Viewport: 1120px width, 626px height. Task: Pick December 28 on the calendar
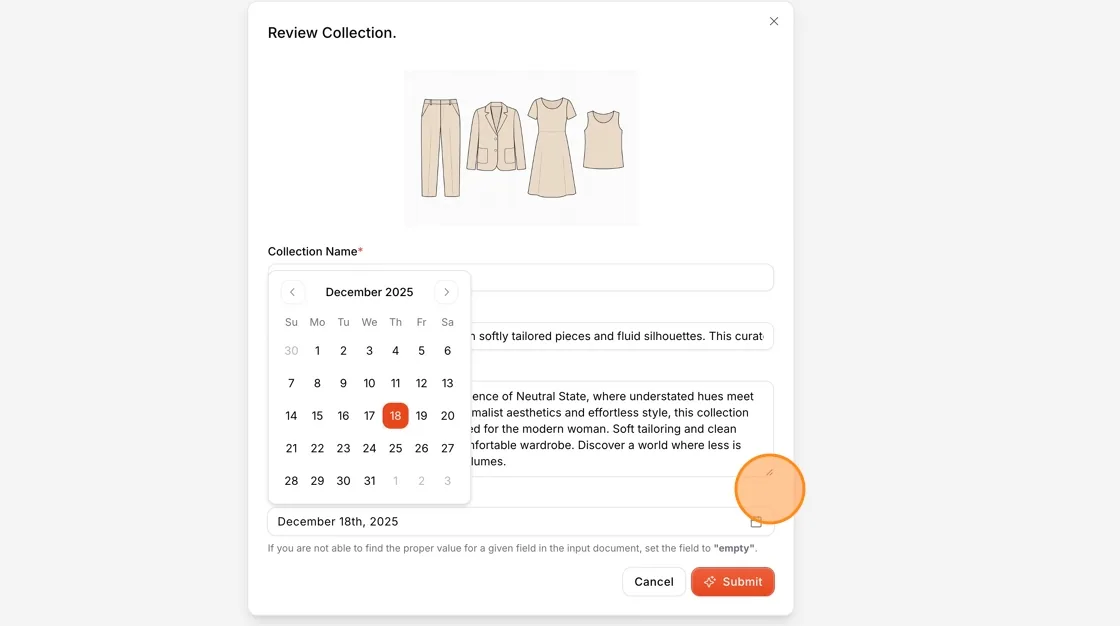tap(291, 481)
